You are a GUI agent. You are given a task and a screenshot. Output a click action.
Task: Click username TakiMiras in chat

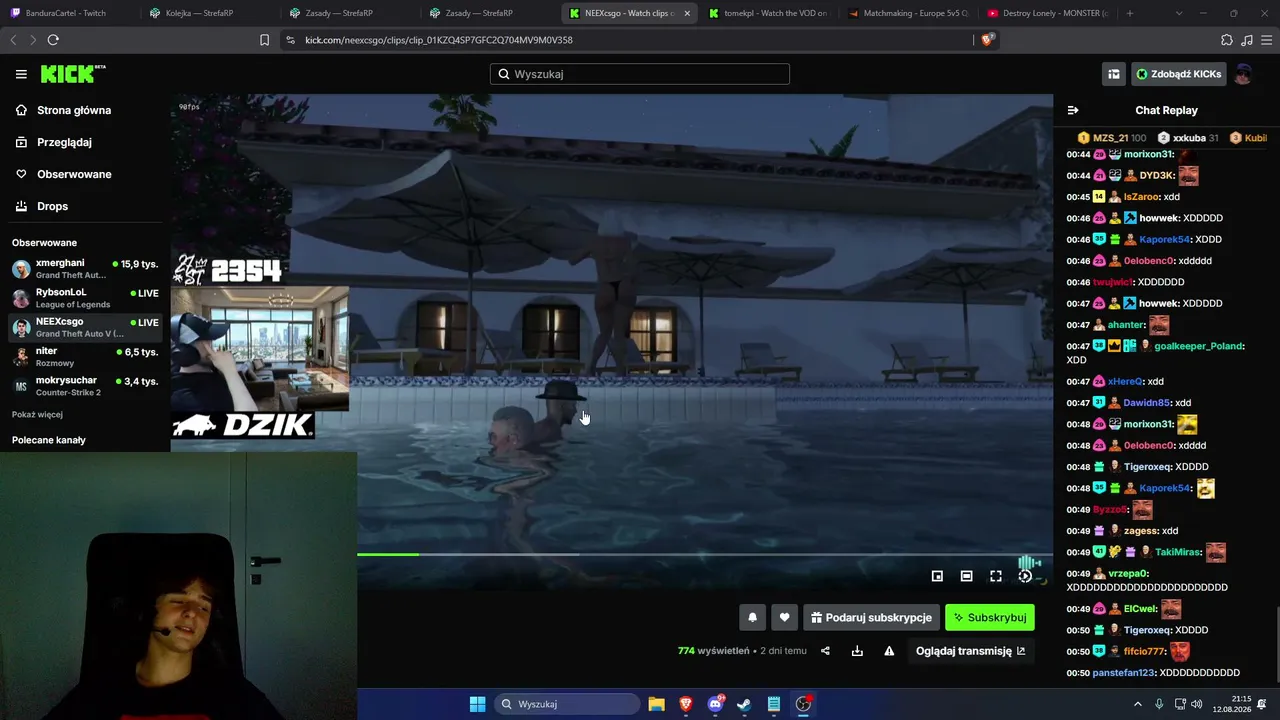pos(1177,552)
